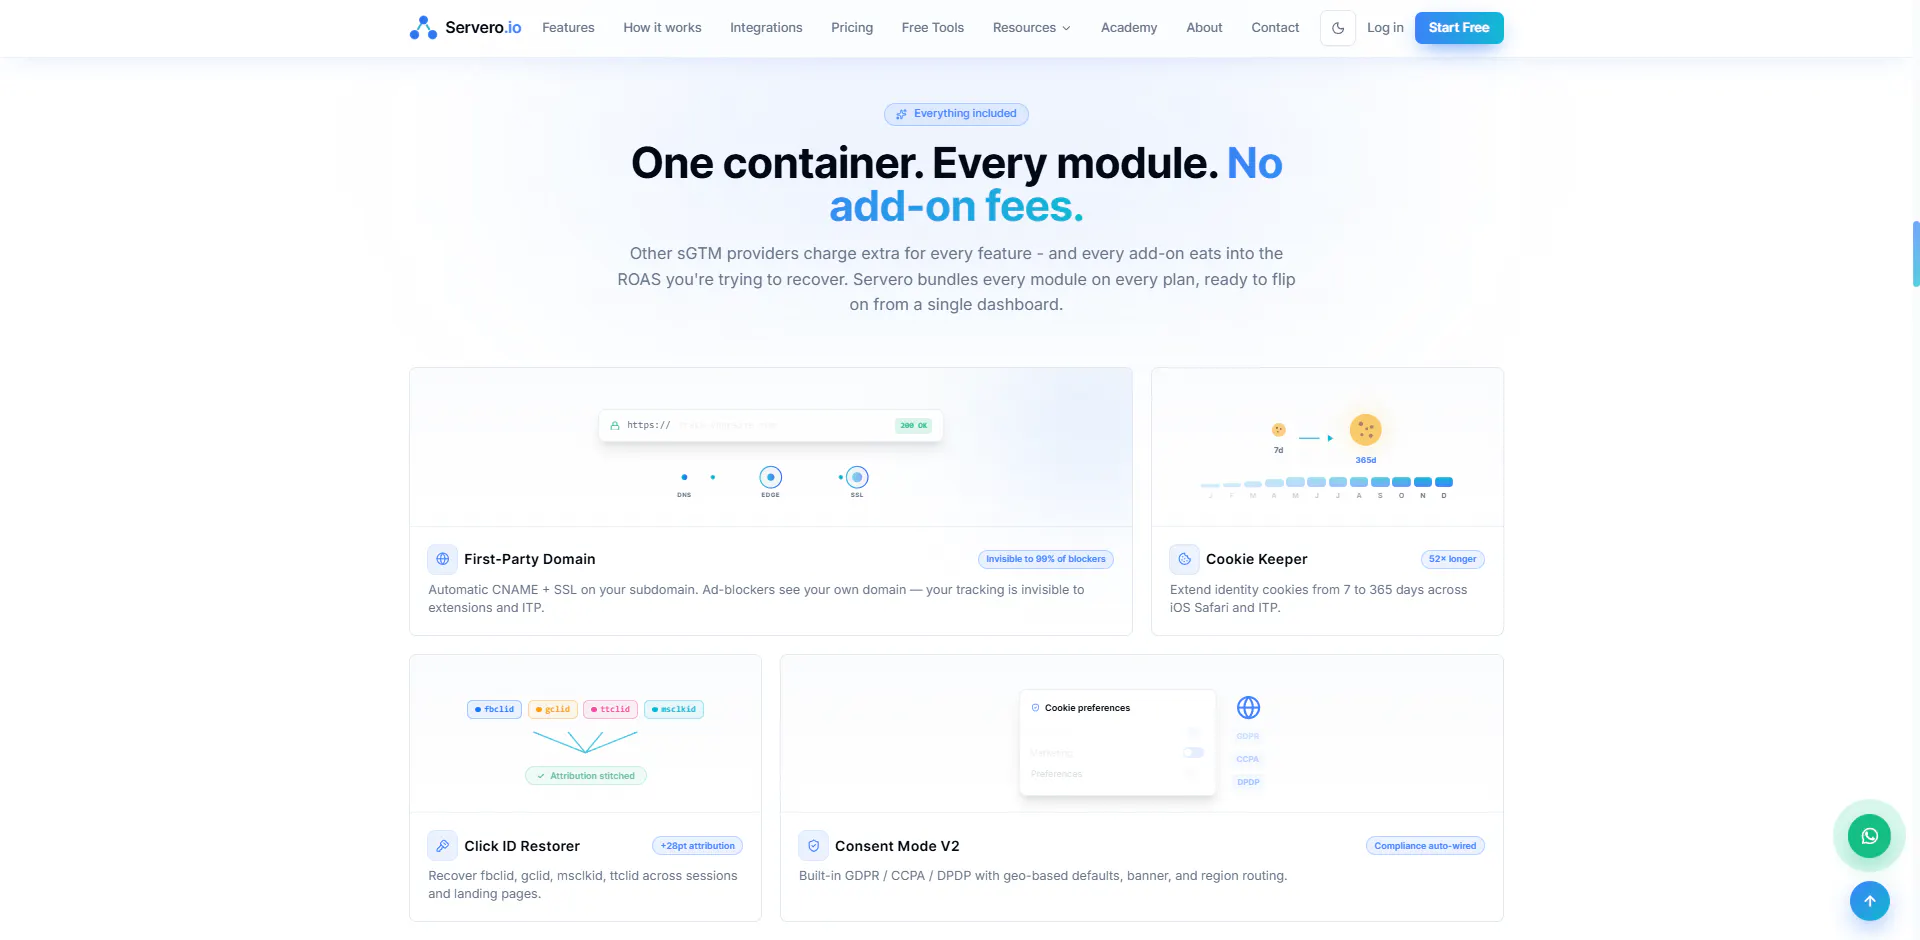Click the Log in link
Screen dimensions: 1920x940
pos(1385,28)
